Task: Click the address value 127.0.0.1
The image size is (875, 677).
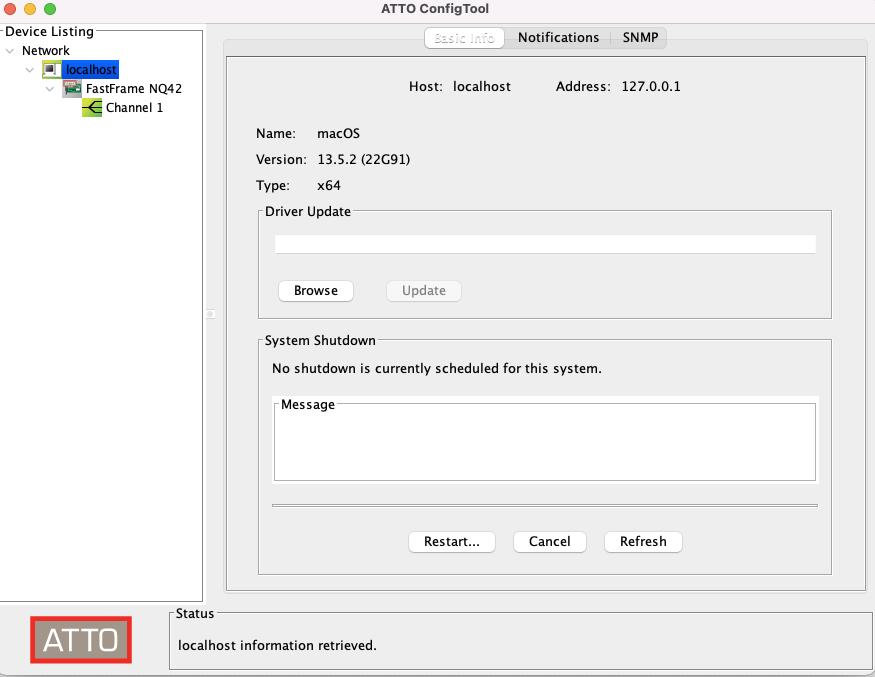Action: click(651, 87)
